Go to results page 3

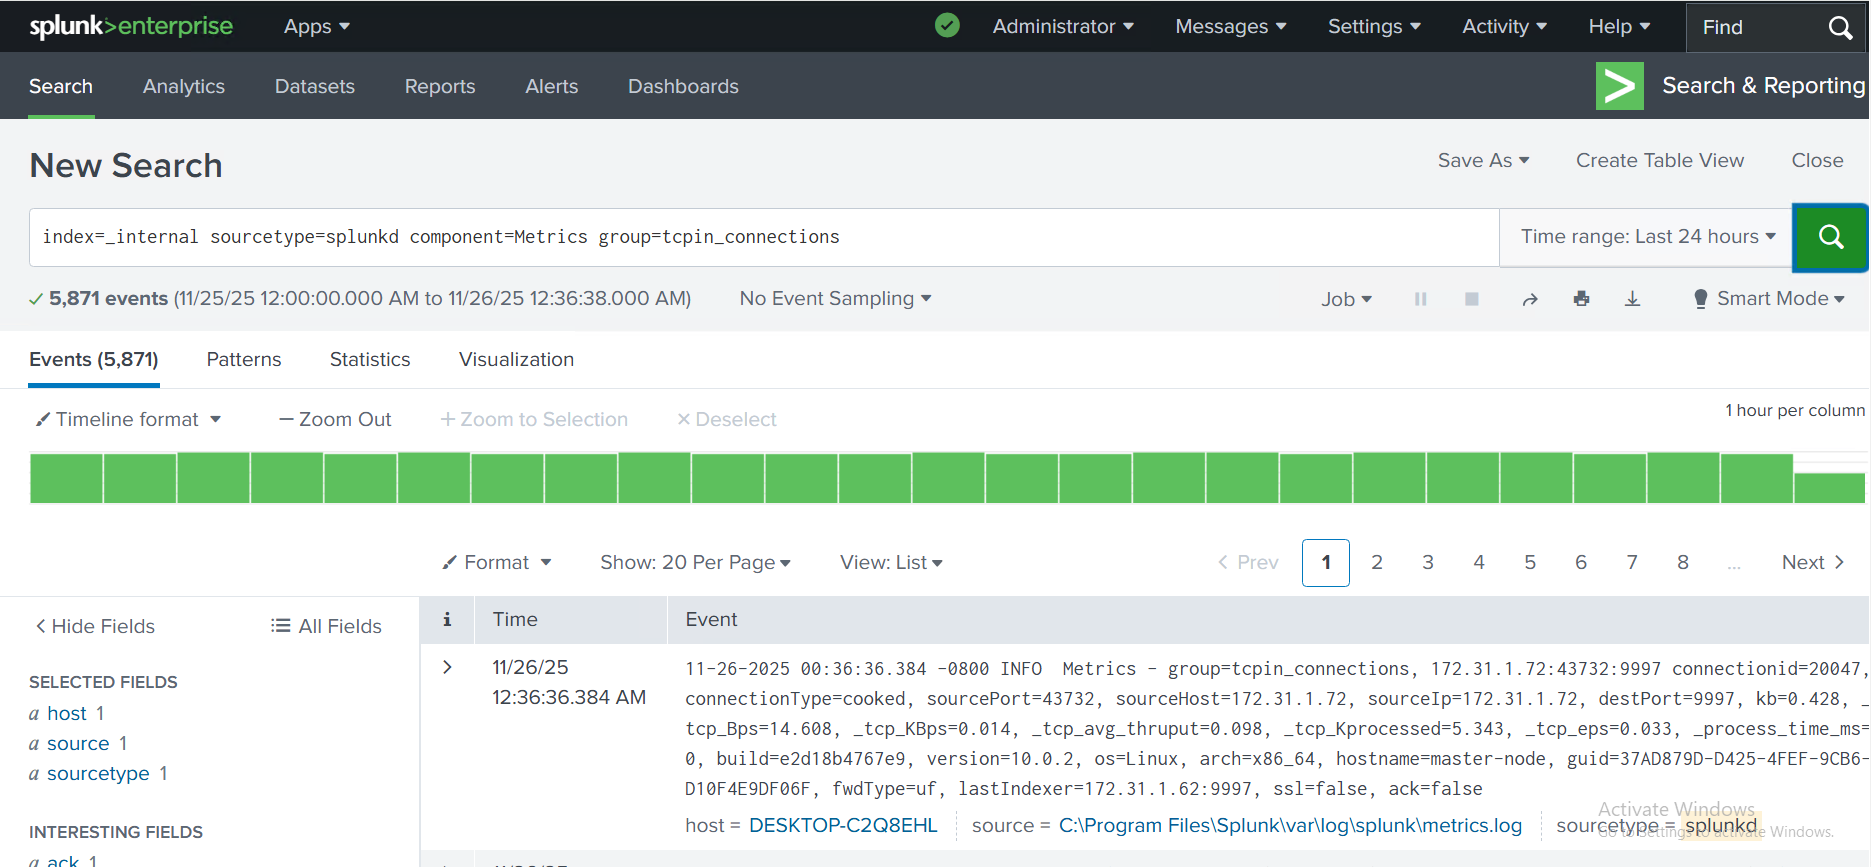pyautogui.click(x=1428, y=563)
